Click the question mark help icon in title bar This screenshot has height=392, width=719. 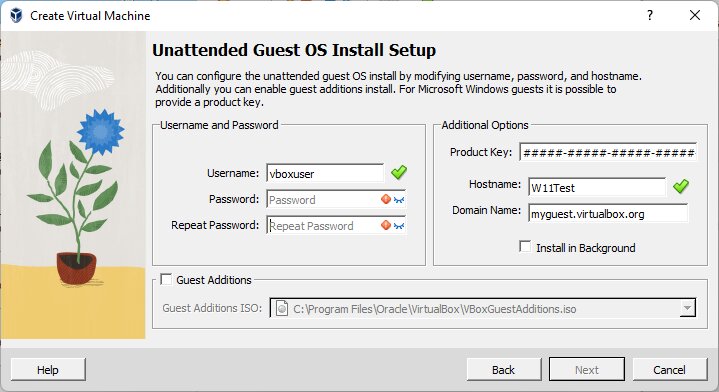650,15
